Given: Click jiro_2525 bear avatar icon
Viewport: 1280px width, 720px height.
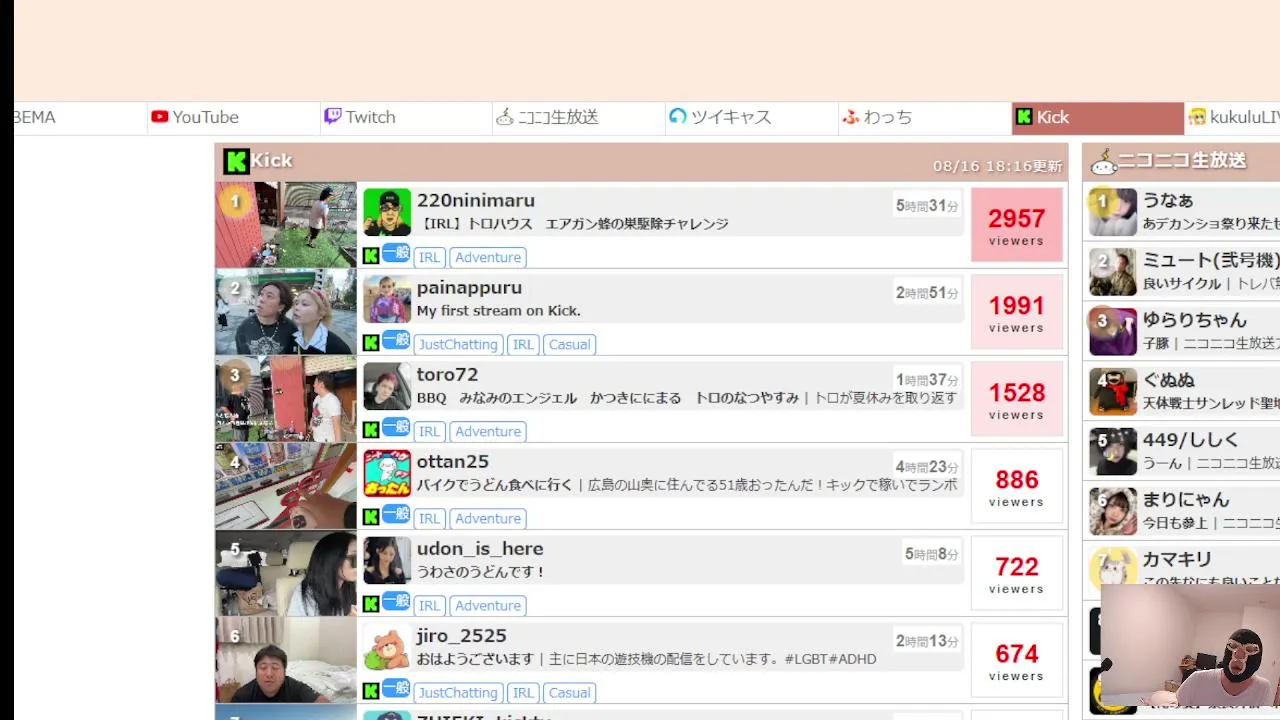Looking at the screenshot, I should click(387, 648).
